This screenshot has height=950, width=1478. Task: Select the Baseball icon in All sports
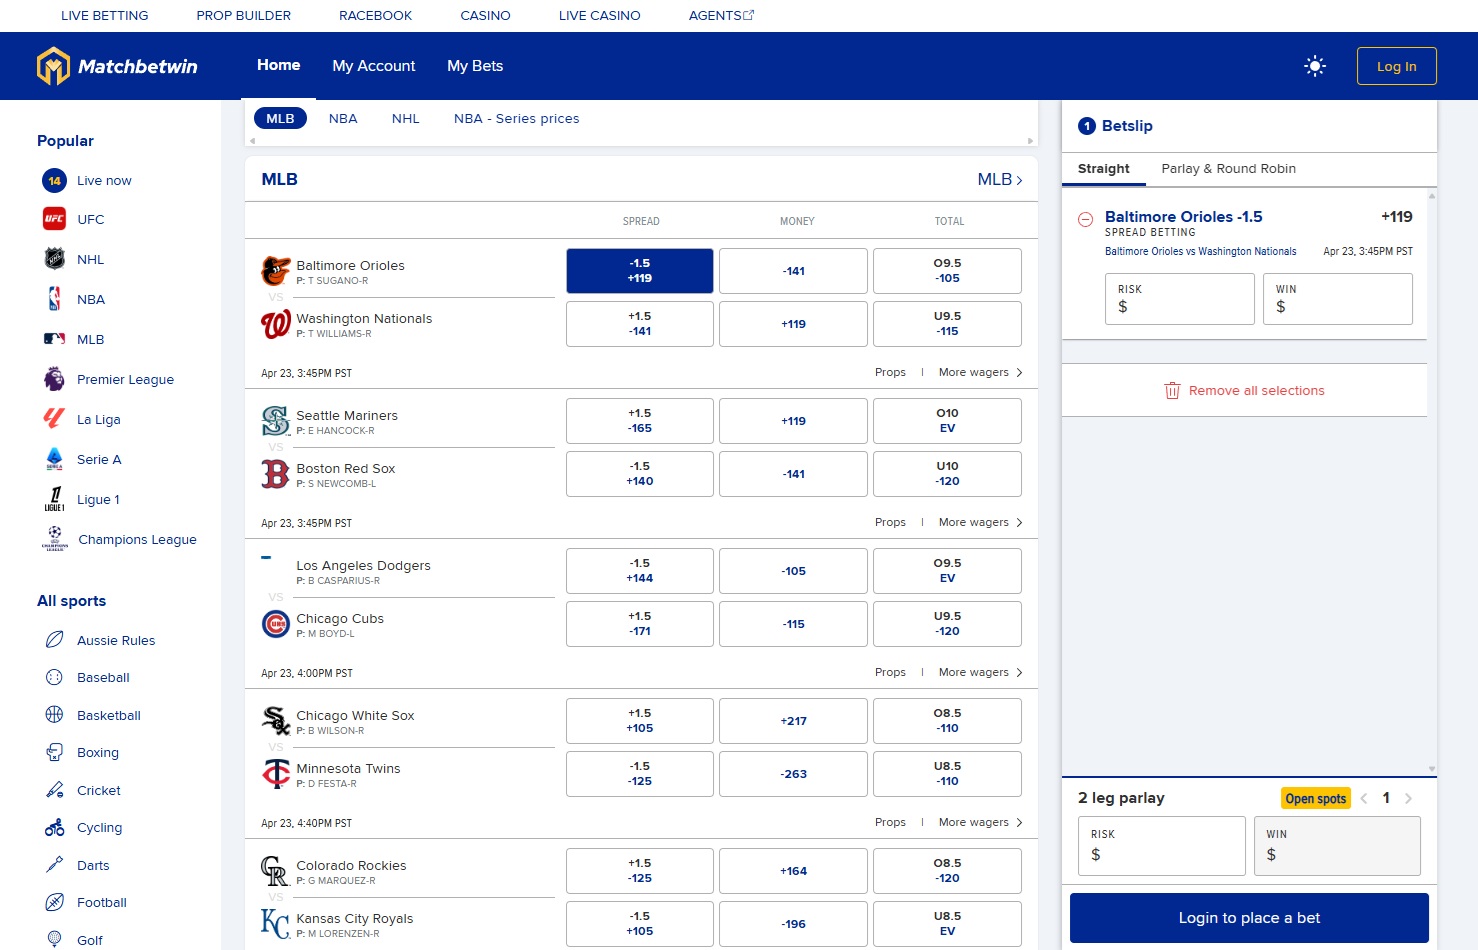pyautogui.click(x=54, y=677)
